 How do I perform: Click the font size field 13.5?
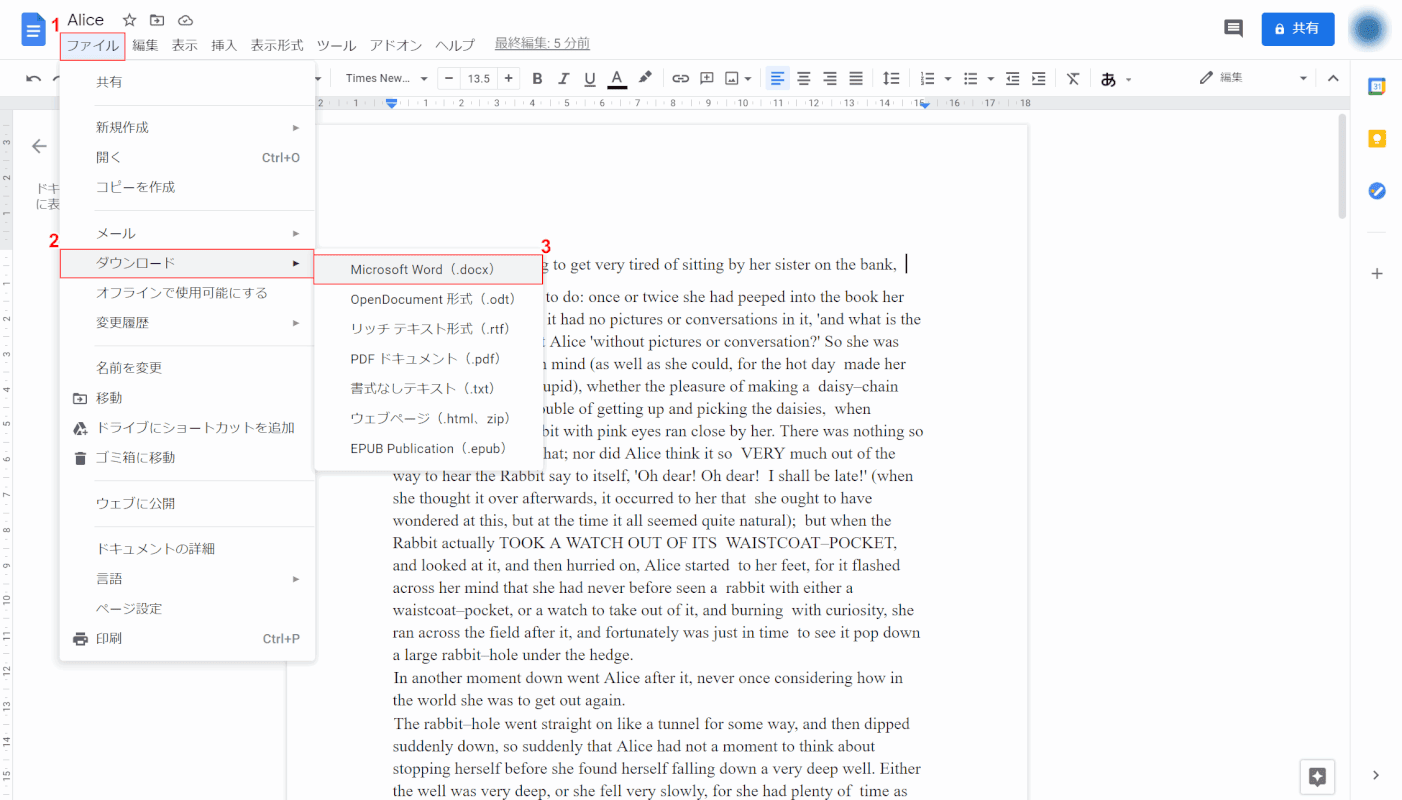click(479, 78)
